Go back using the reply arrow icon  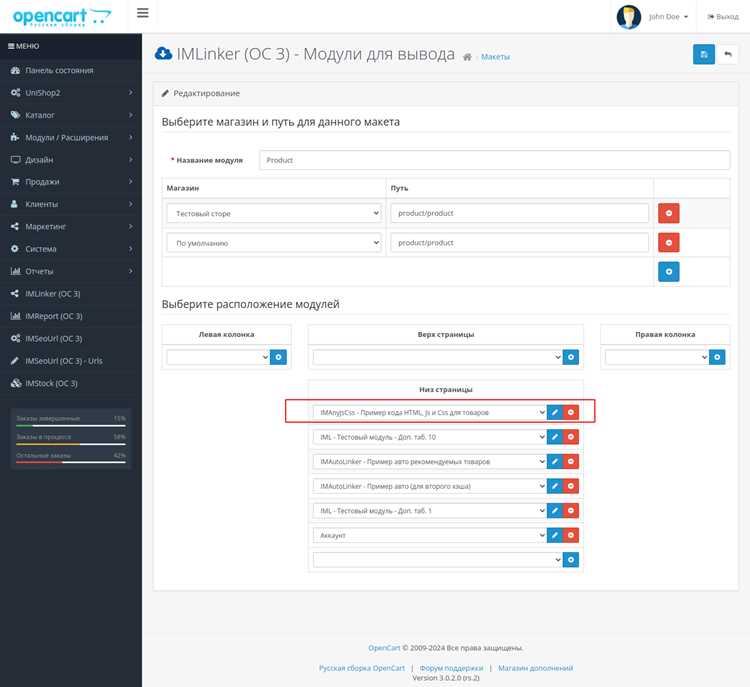[728, 54]
